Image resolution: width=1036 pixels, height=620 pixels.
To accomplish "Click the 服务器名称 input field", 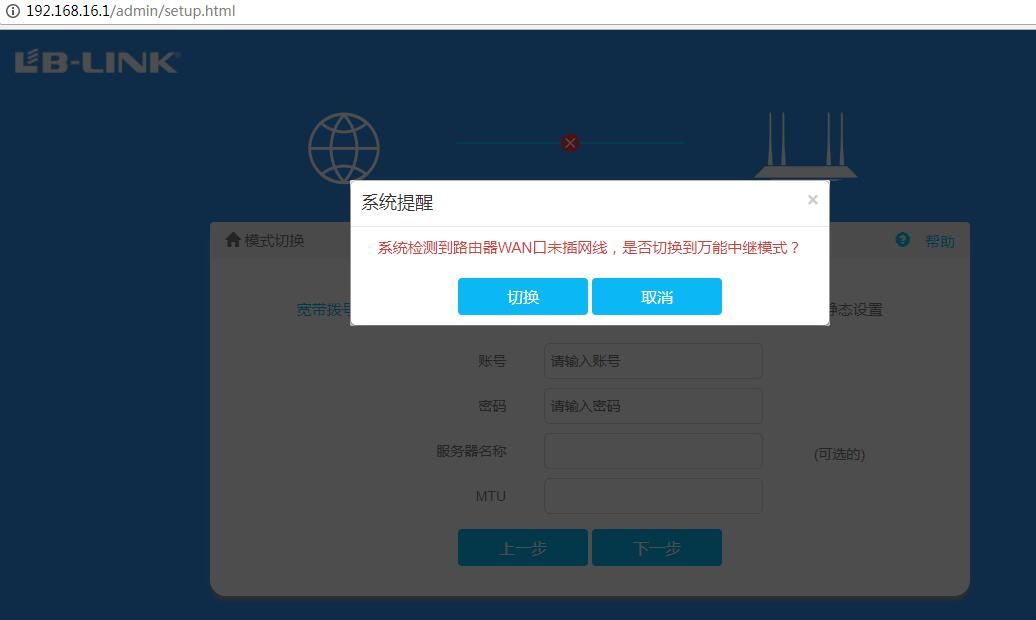I will click(x=653, y=451).
